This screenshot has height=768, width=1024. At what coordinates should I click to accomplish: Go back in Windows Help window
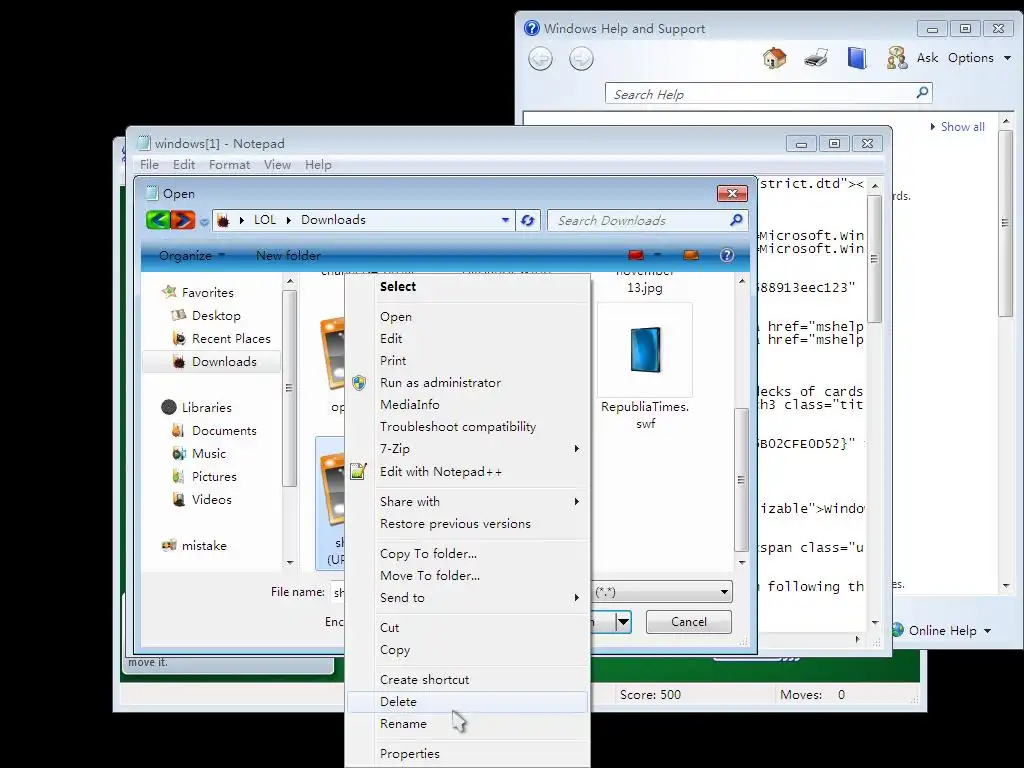(540, 59)
